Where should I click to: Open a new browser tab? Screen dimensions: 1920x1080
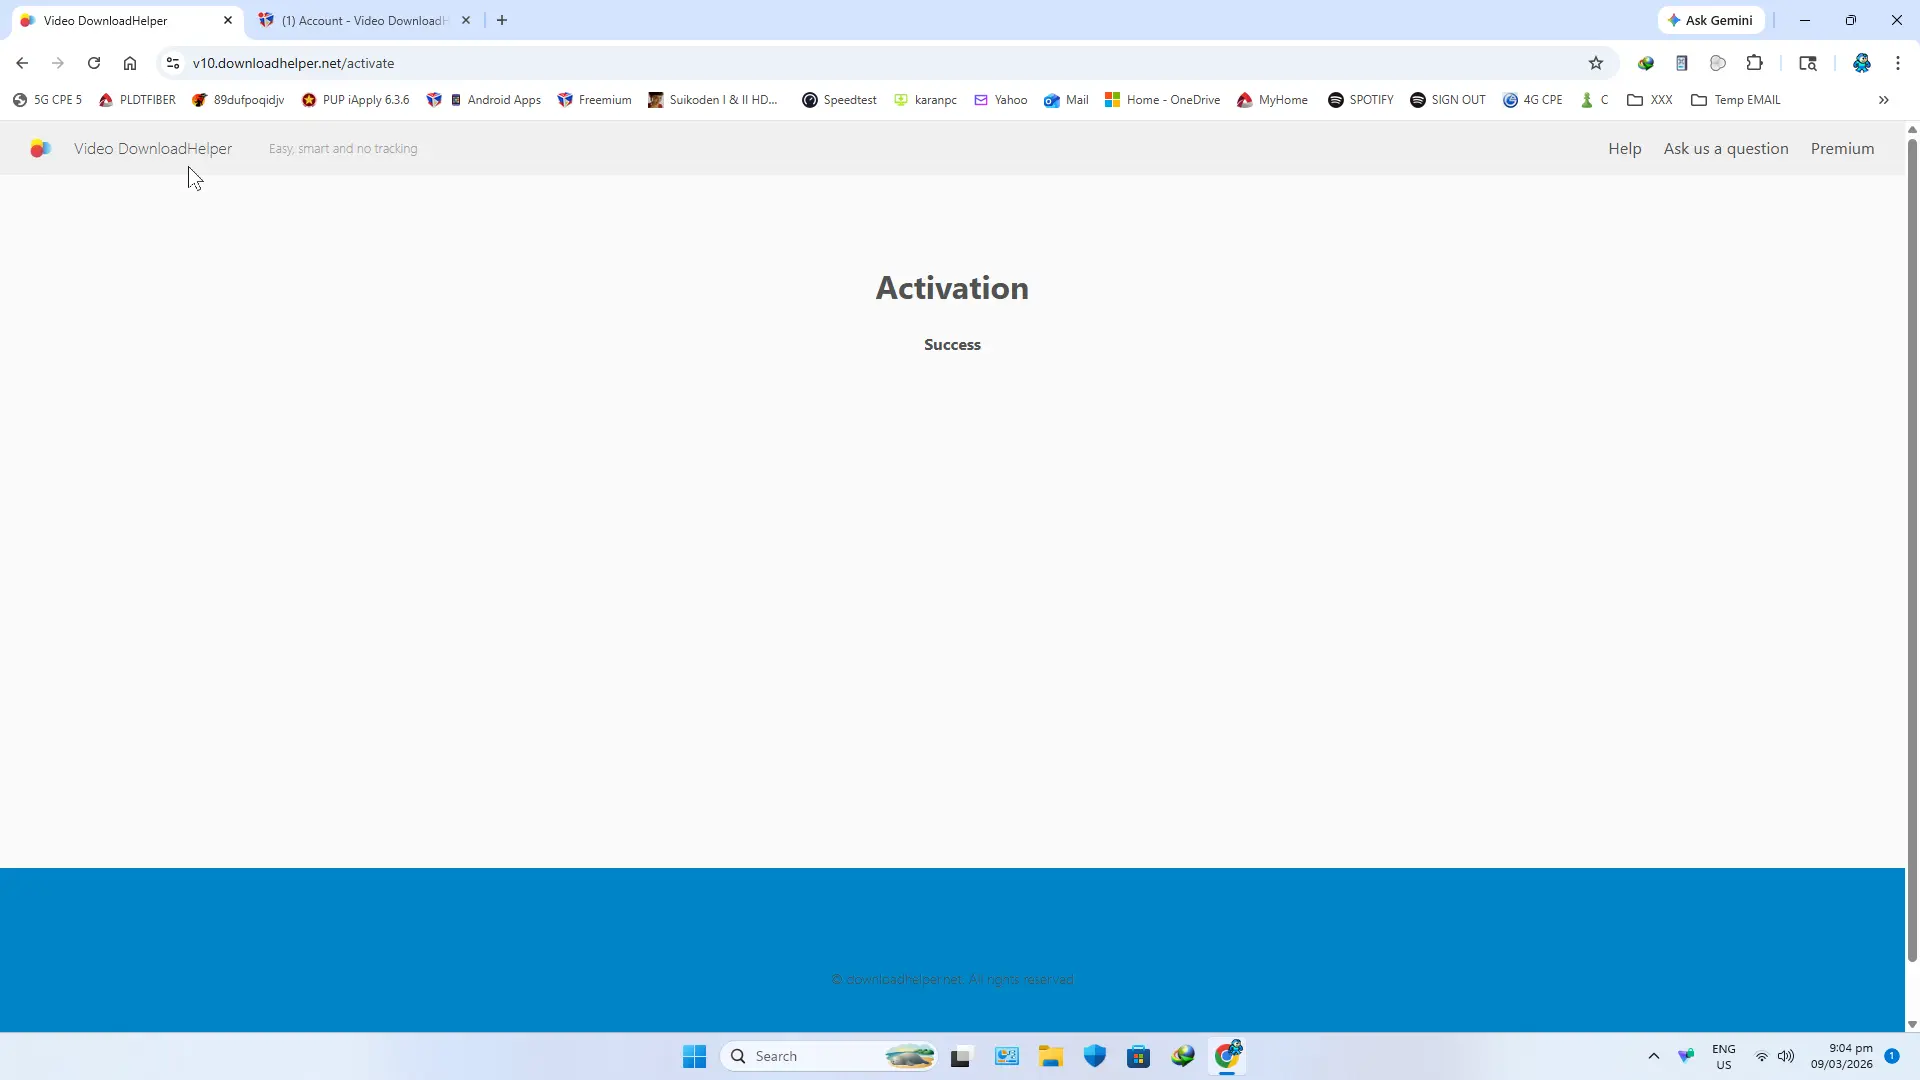pos(502,20)
